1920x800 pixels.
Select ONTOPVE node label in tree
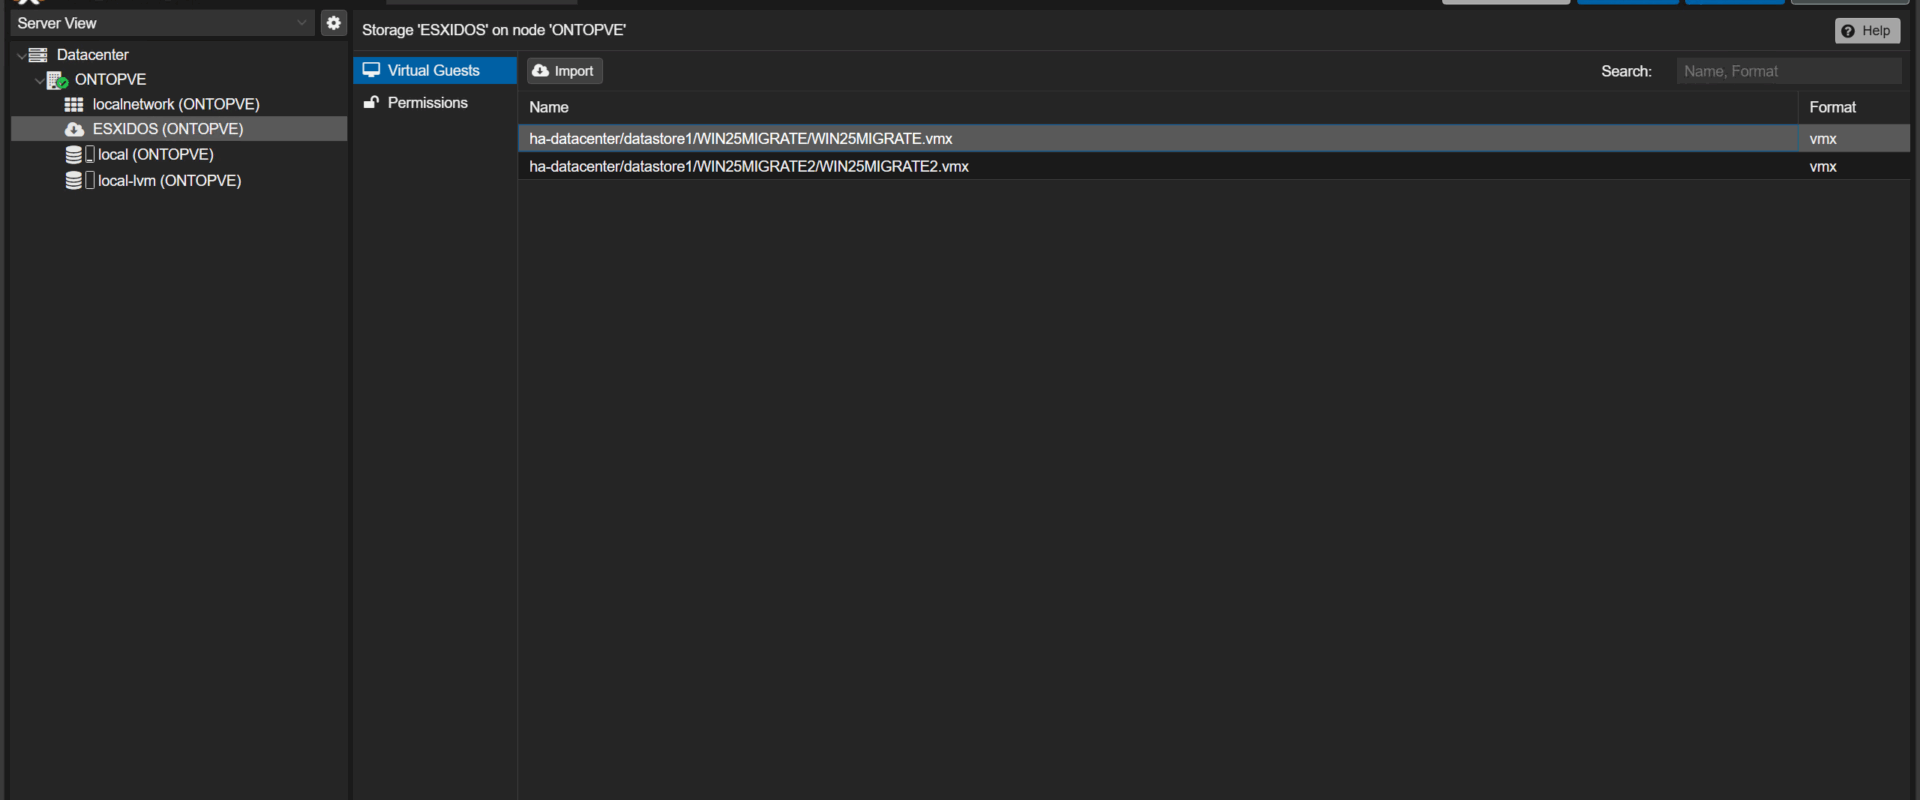pyautogui.click(x=110, y=79)
